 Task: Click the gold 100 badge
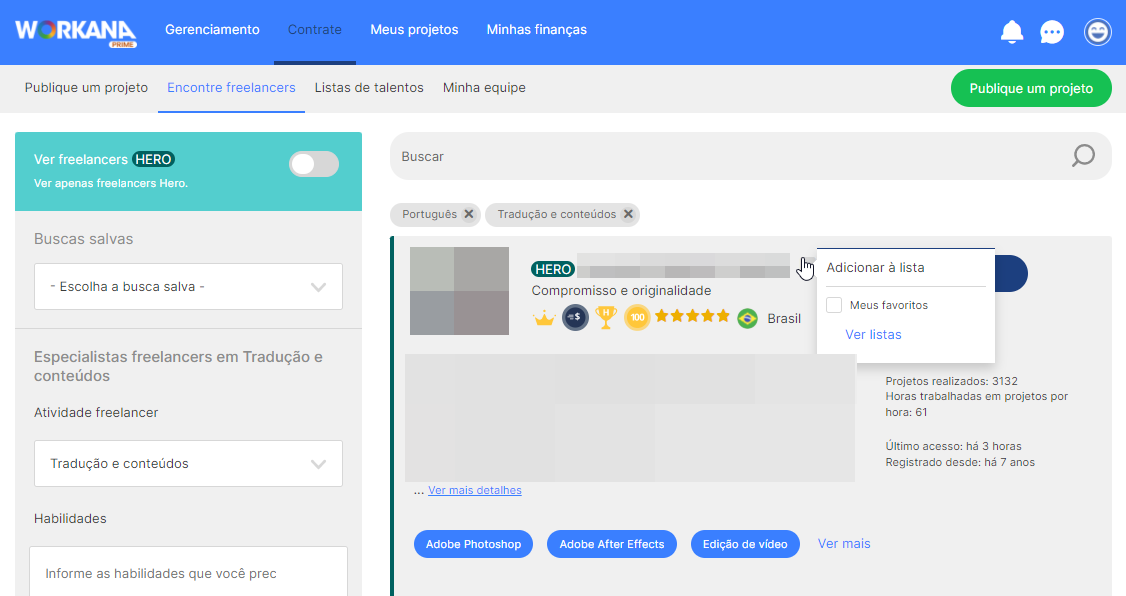pos(637,317)
